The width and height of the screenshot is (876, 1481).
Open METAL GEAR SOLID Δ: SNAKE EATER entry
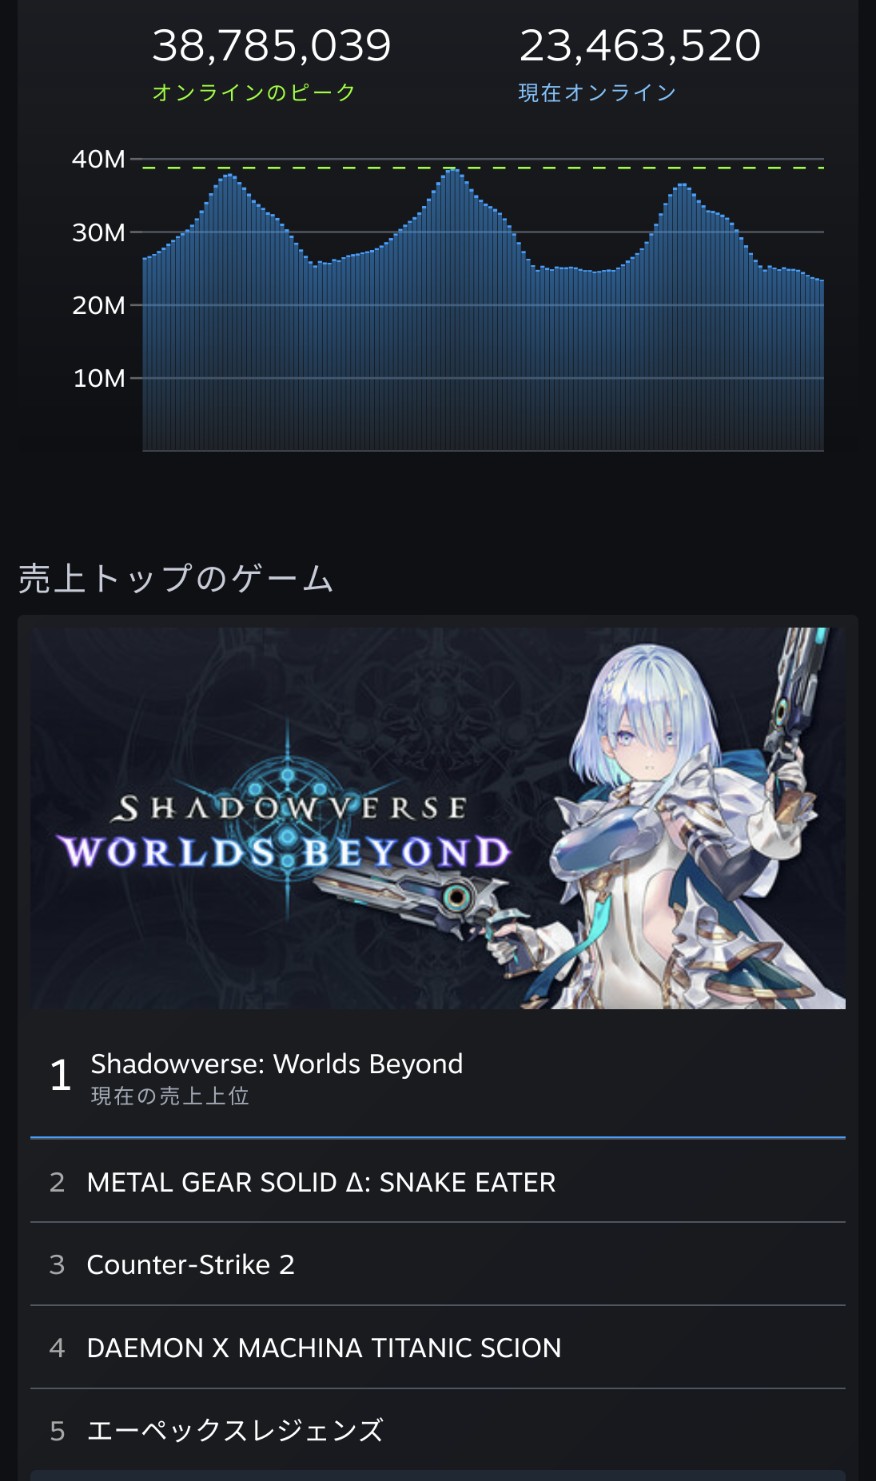tap(438, 1182)
